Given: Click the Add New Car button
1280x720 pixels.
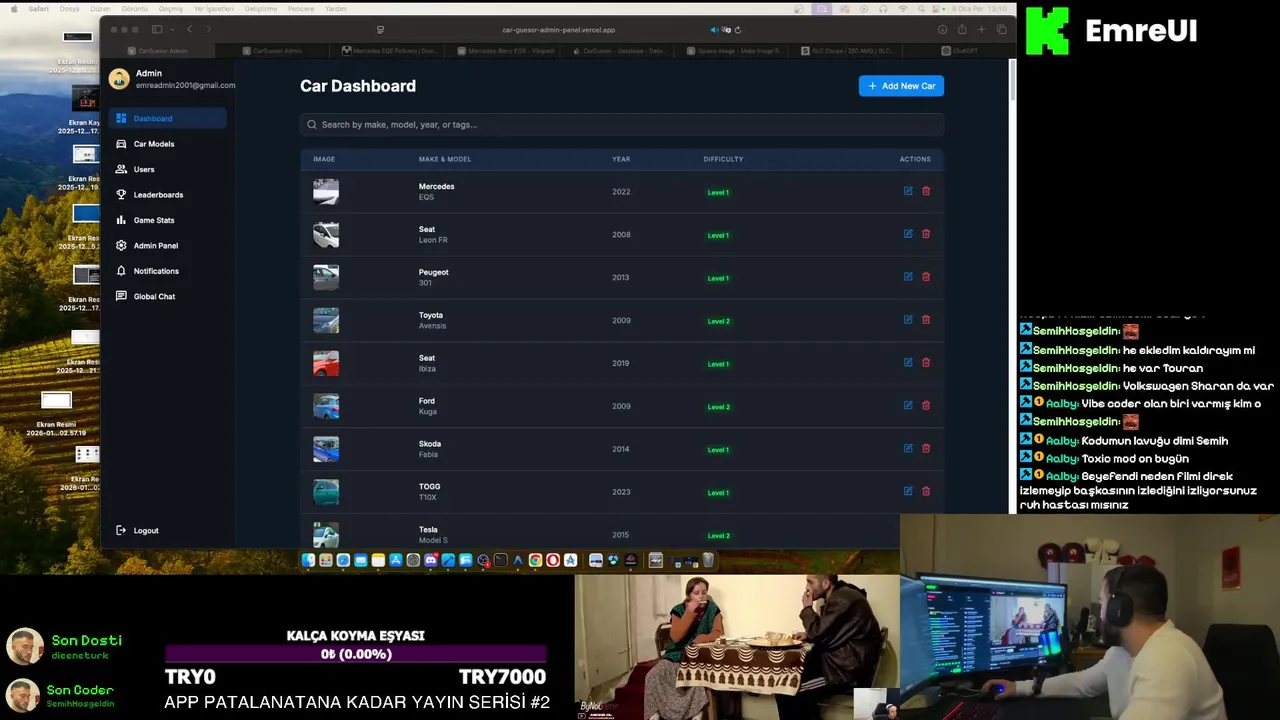Looking at the screenshot, I should click(901, 86).
